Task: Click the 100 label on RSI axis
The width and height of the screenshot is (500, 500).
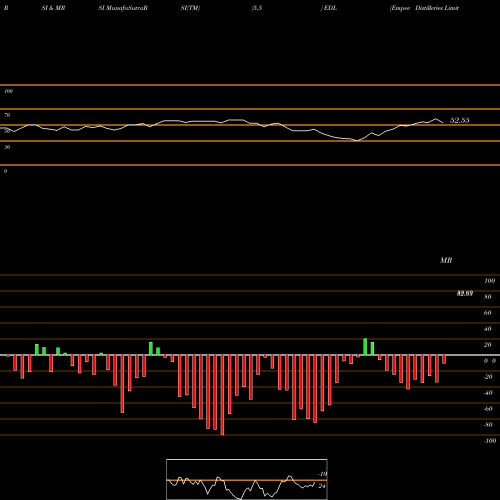Action: click(x=9, y=91)
